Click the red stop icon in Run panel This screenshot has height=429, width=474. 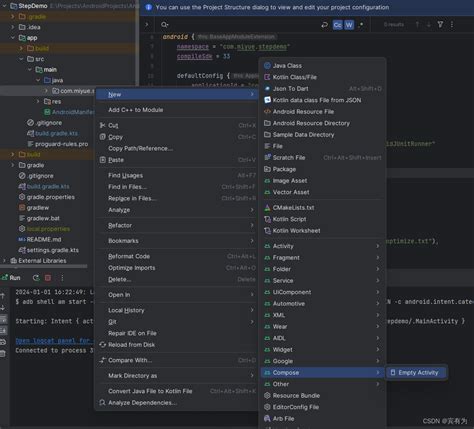tap(48, 278)
